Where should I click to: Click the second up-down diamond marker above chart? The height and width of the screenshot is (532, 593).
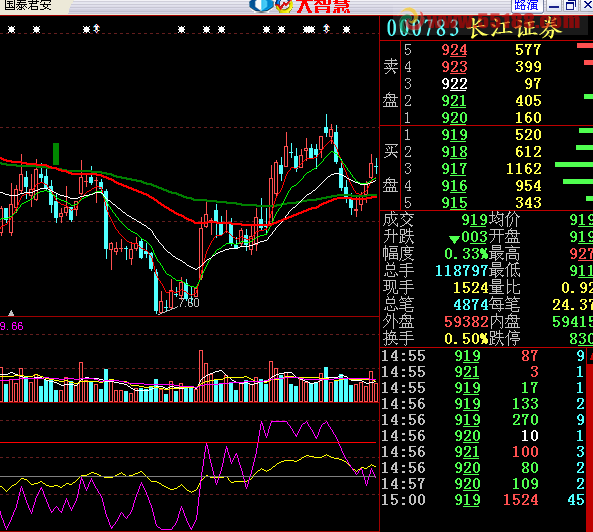click(326, 28)
